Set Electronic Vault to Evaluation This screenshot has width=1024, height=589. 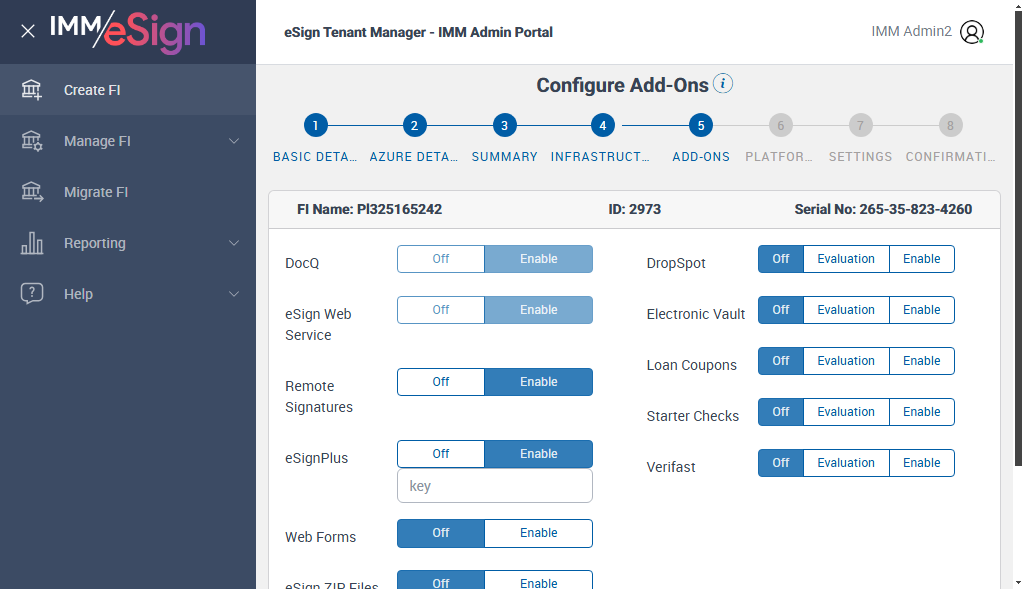(x=846, y=310)
